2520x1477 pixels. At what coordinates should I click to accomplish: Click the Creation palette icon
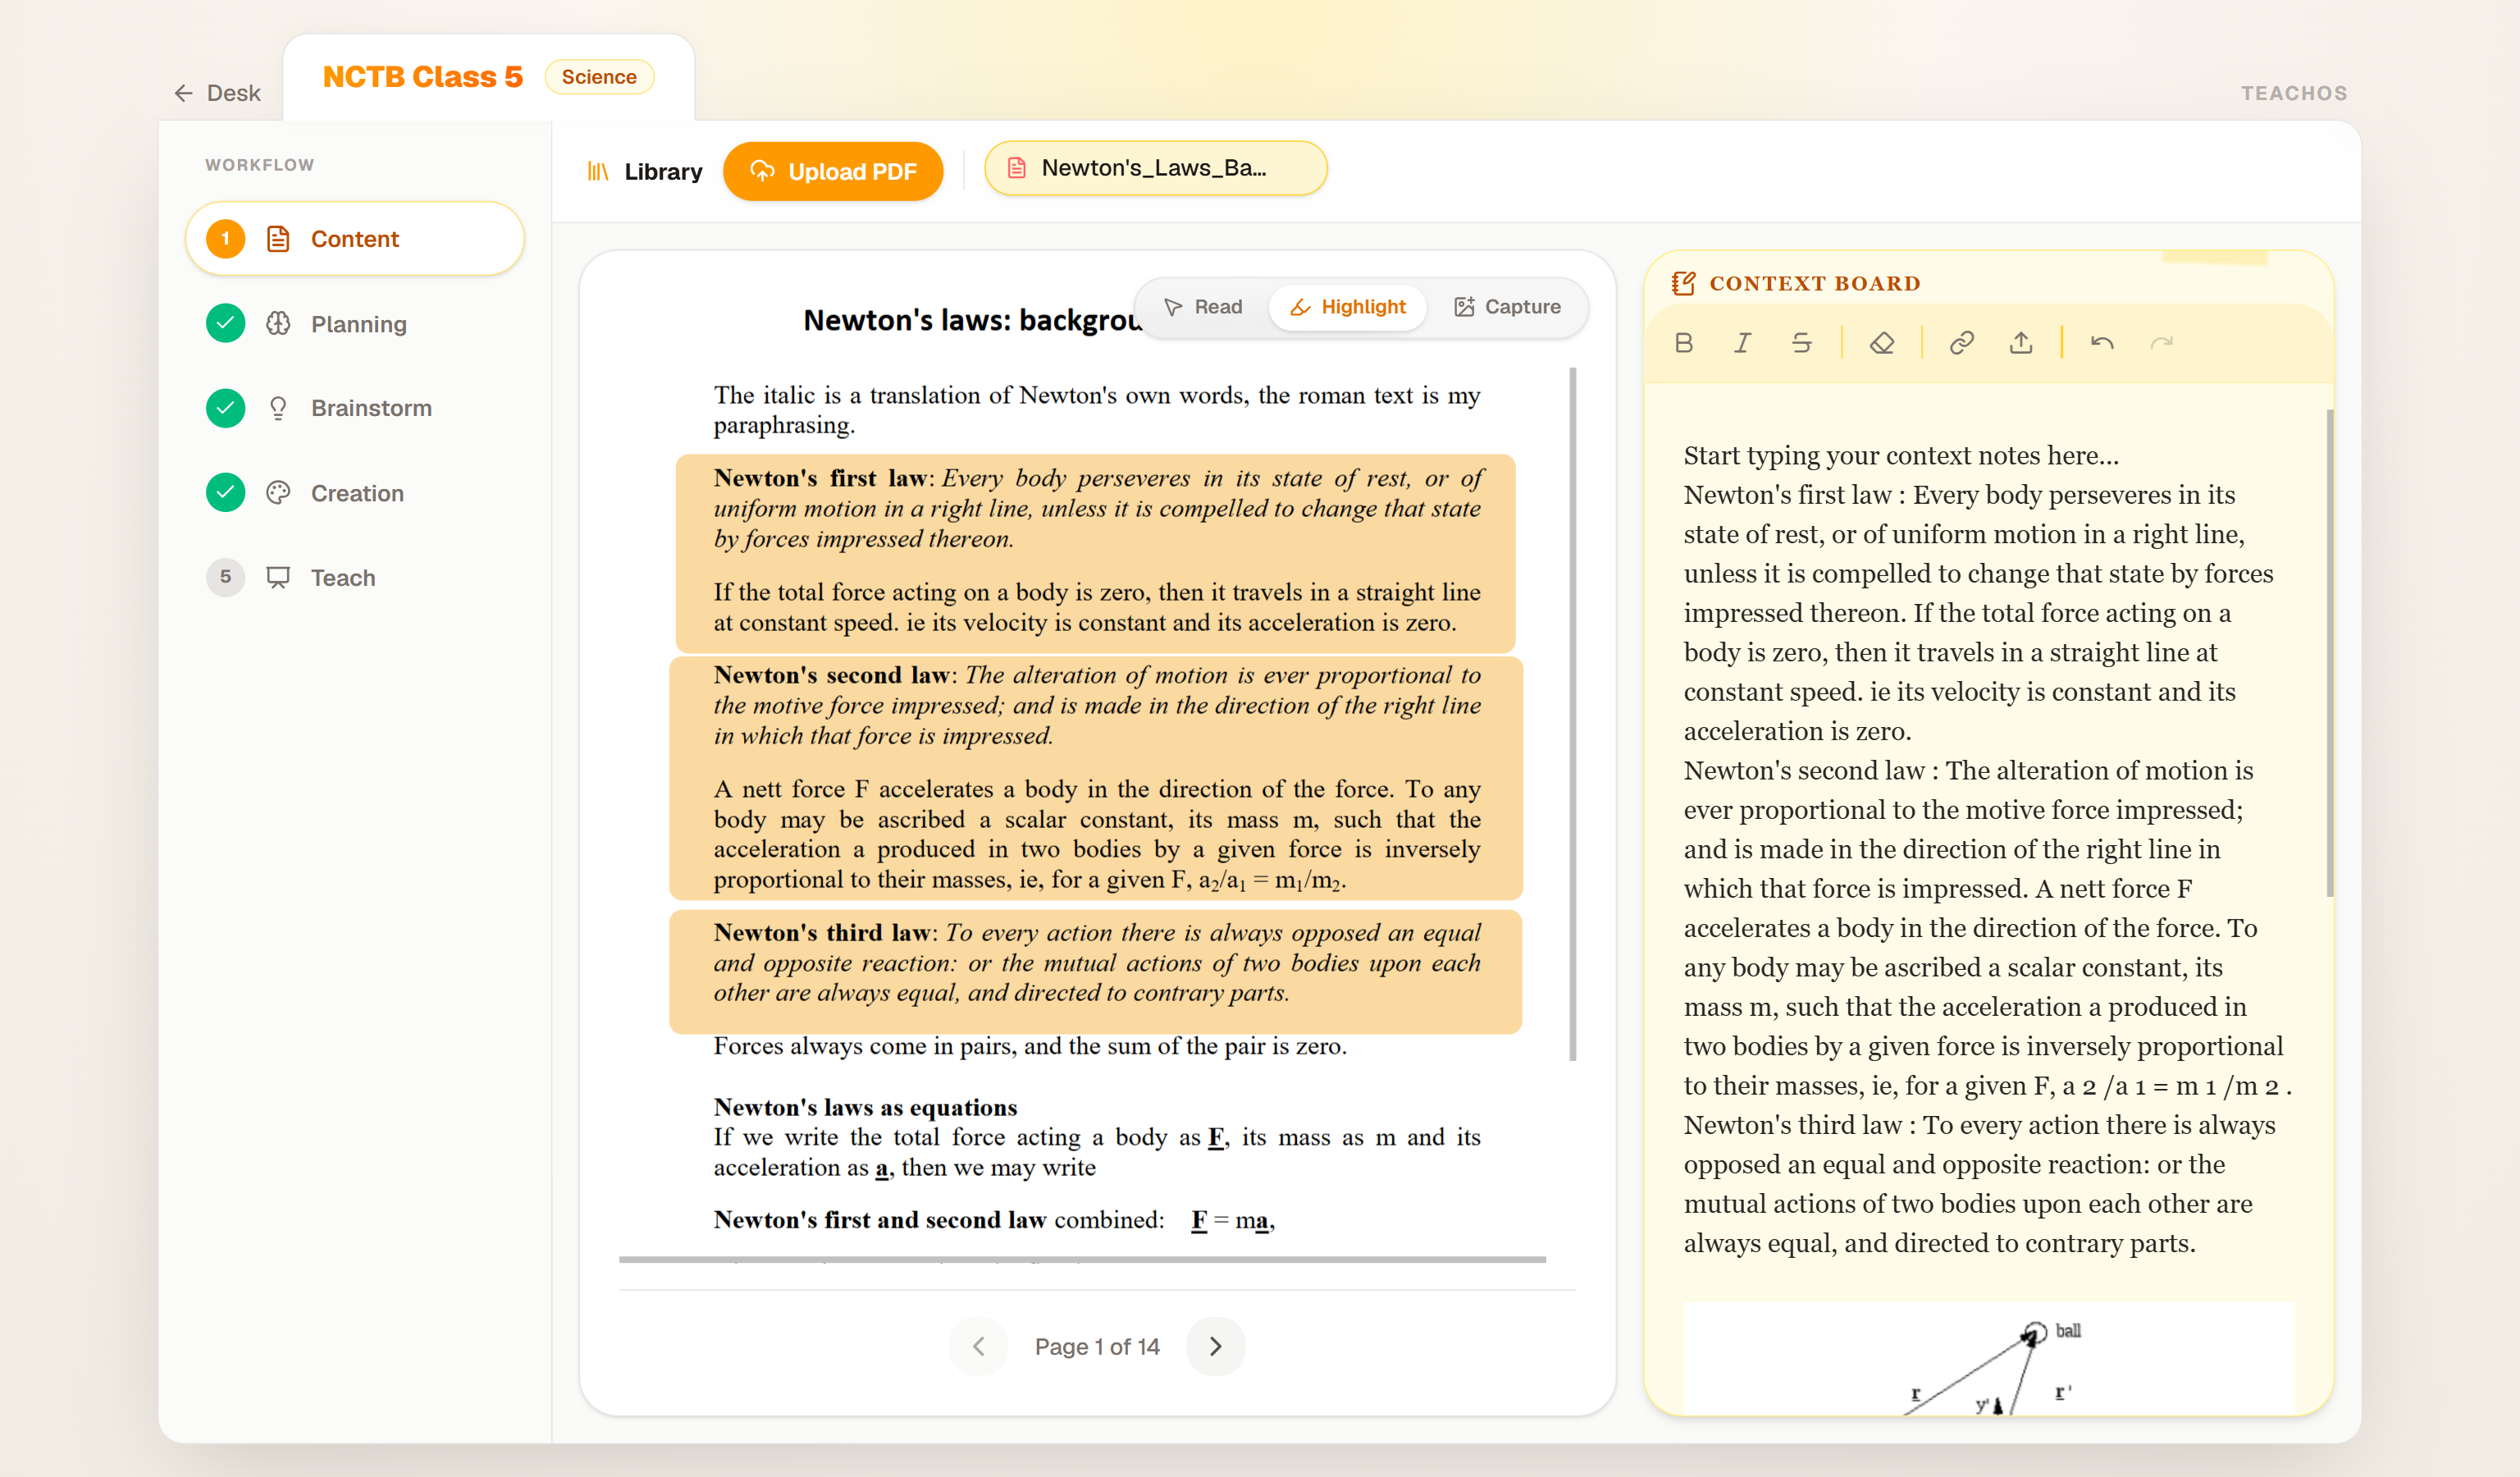[278, 493]
